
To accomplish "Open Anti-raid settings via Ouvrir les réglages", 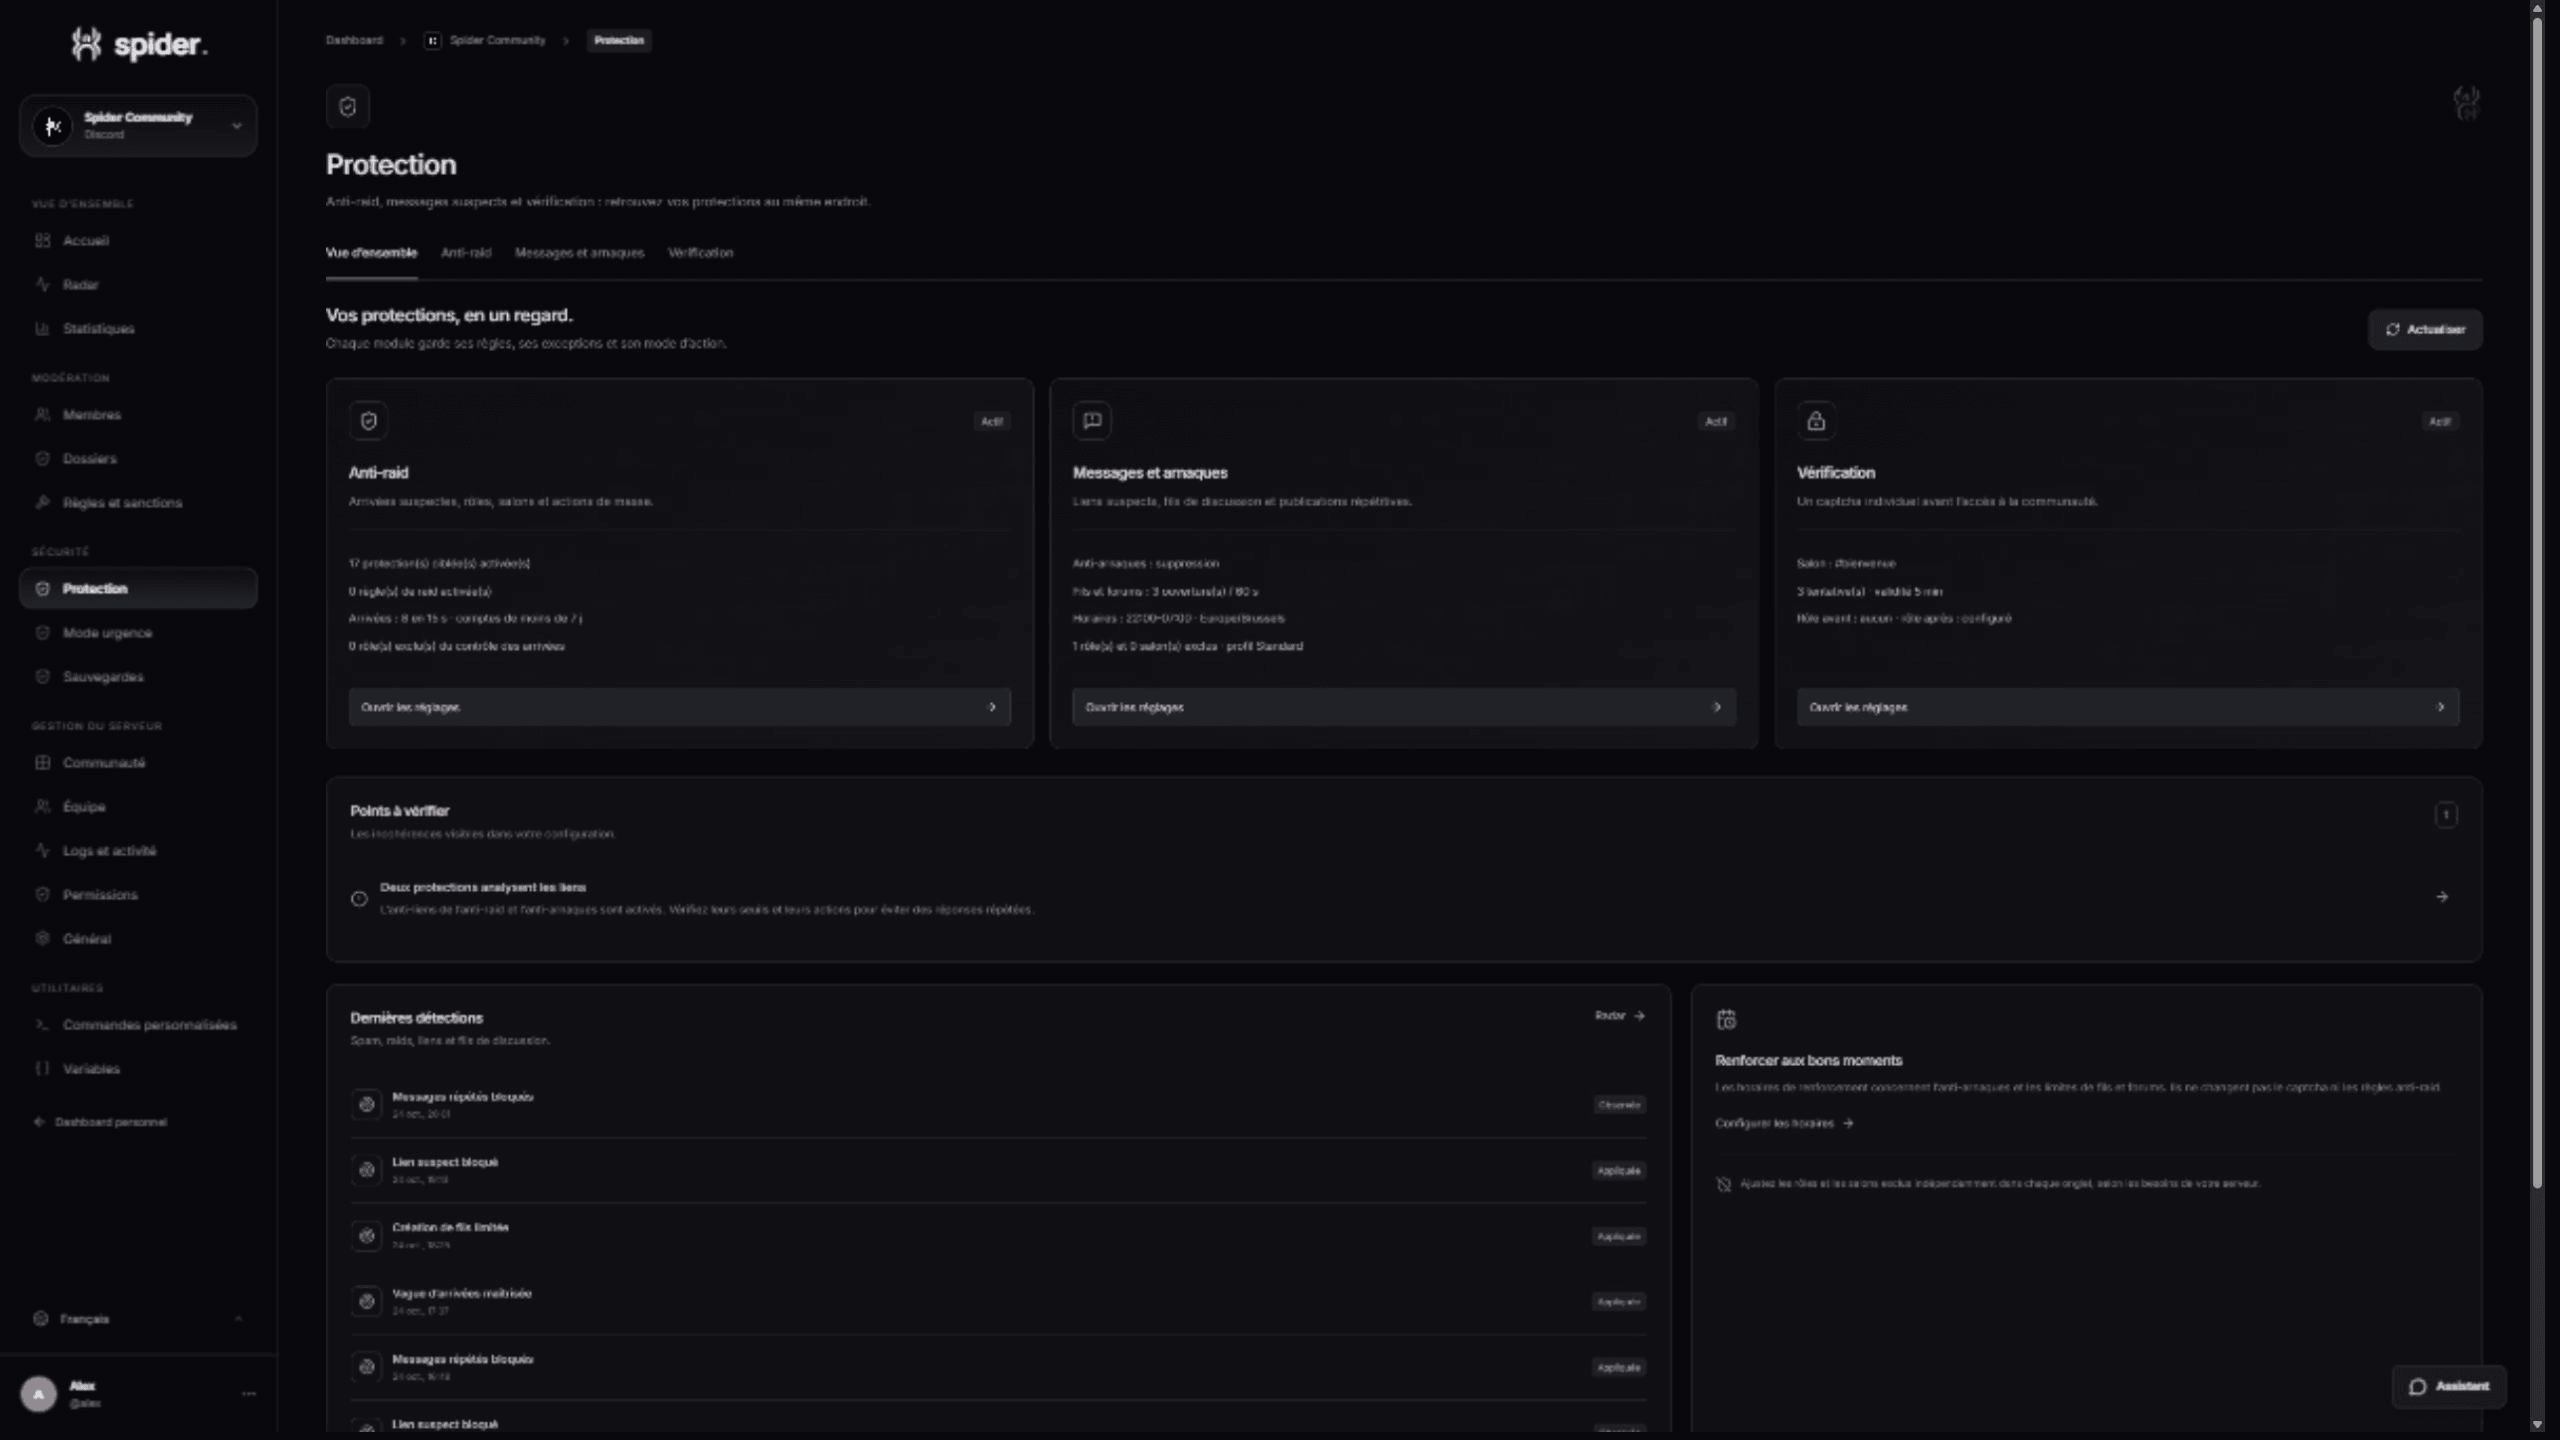I will pos(680,707).
